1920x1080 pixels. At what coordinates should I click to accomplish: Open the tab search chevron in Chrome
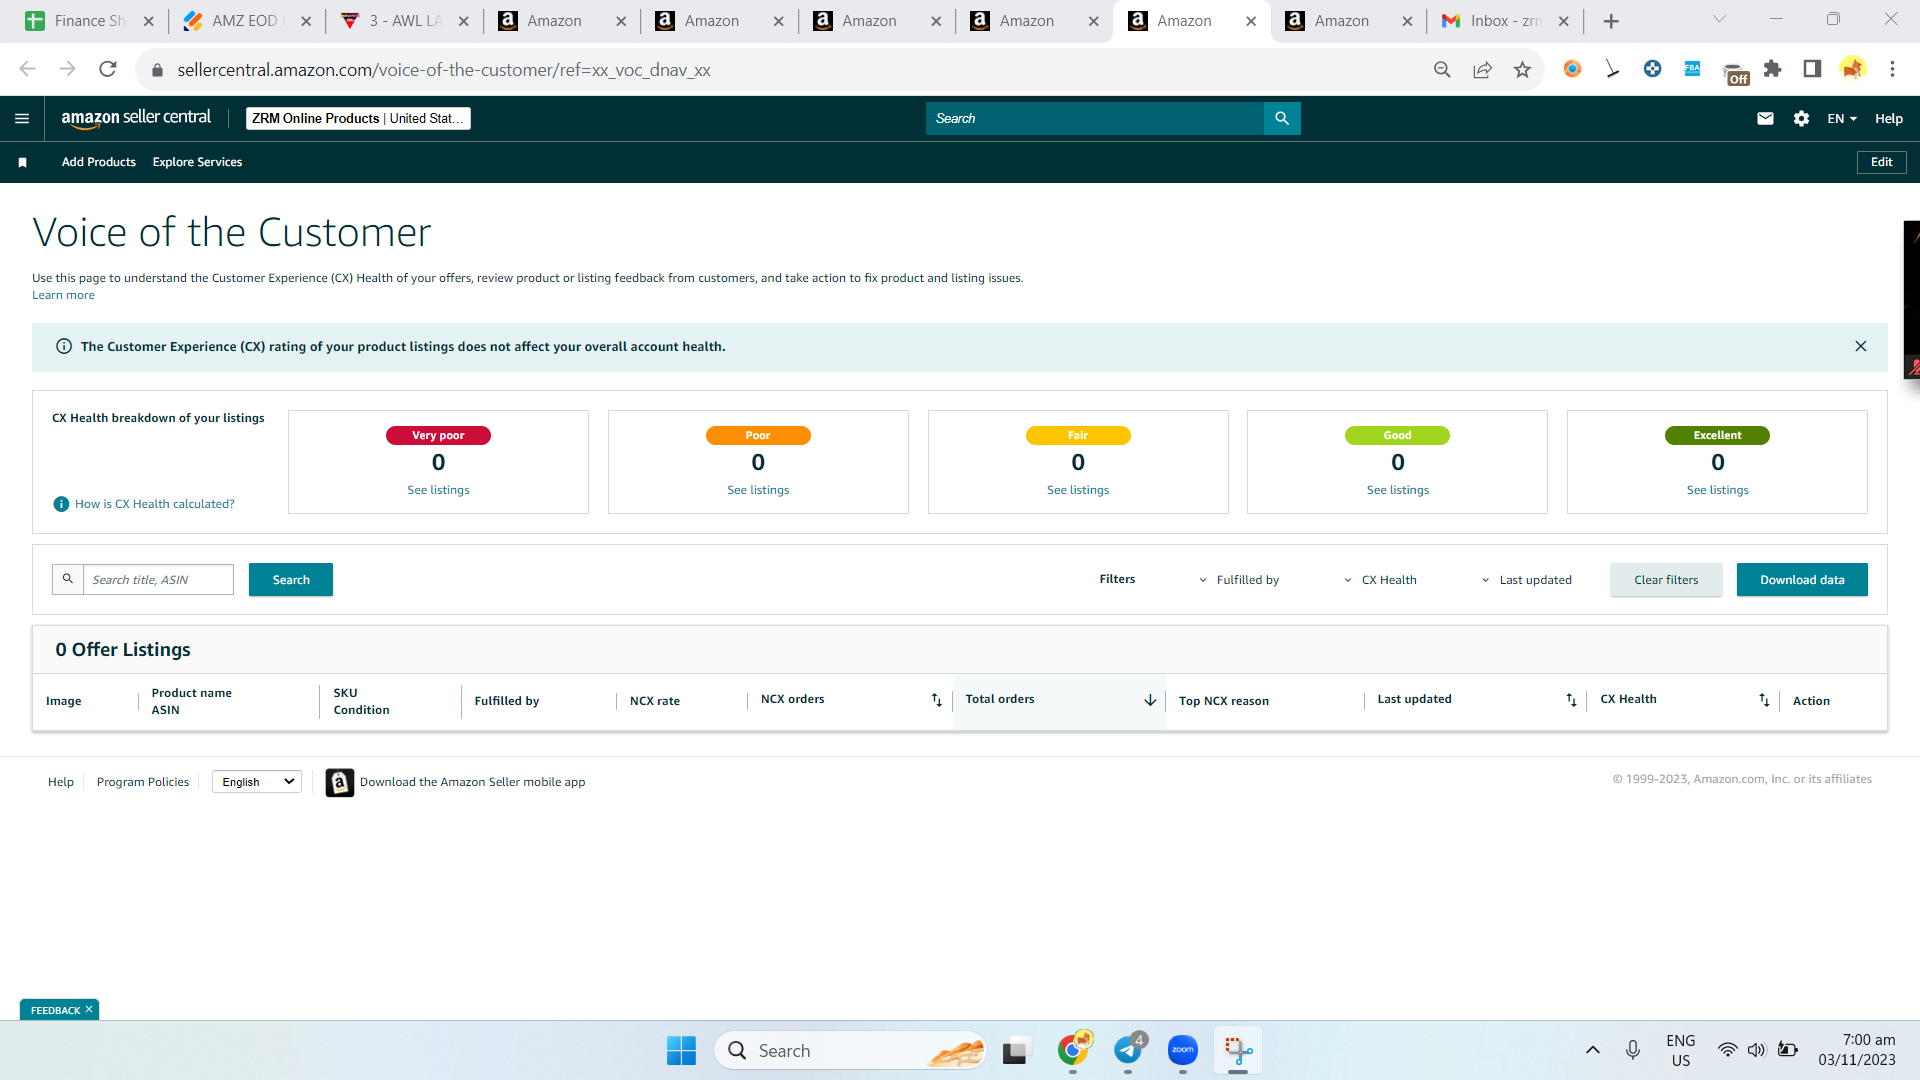click(x=1719, y=19)
